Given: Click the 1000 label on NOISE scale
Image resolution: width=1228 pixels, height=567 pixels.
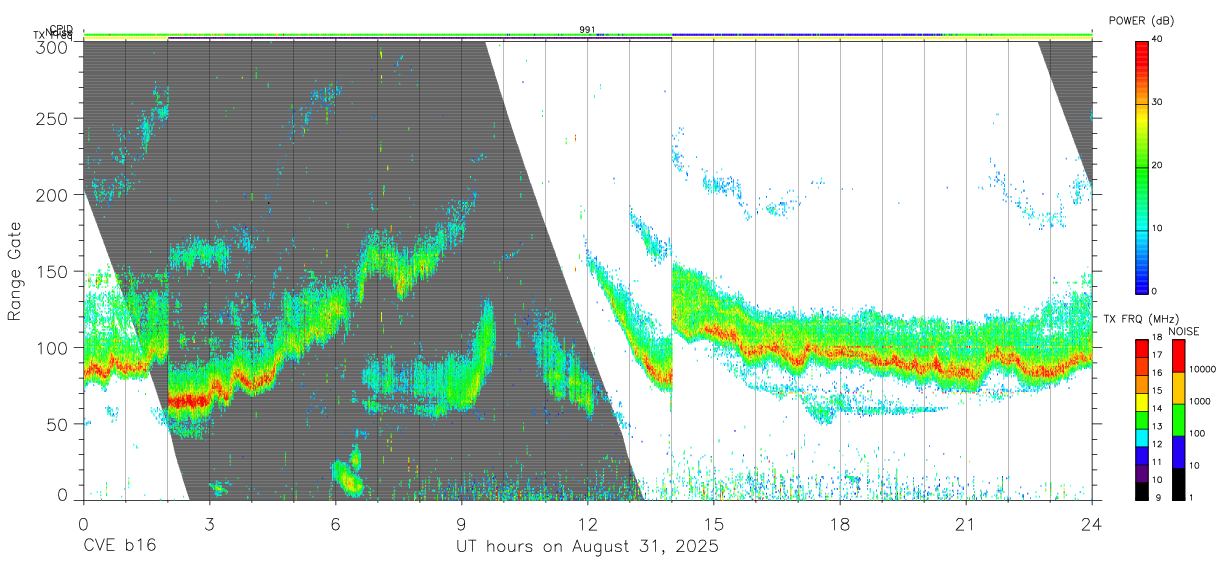Looking at the screenshot, I should tap(1199, 401).
